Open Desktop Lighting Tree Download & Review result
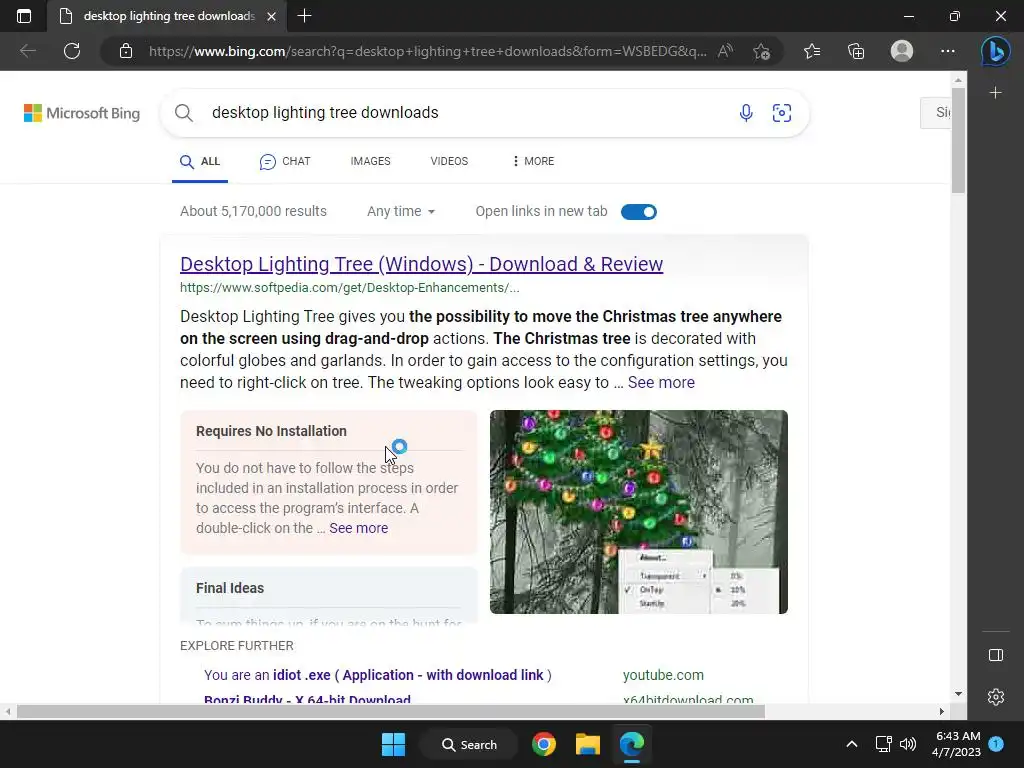This screenshot has height=768, width=1024. tap(421, 264)
